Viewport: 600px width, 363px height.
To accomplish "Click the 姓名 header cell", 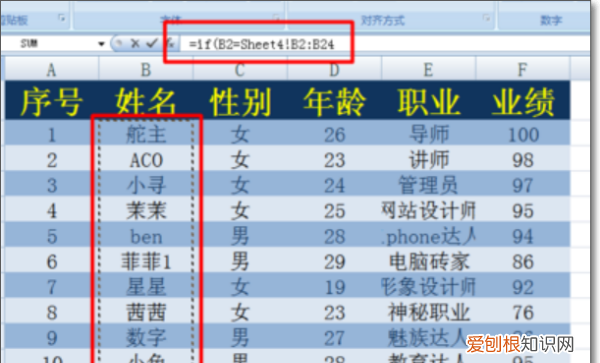I will click(146, 101).
